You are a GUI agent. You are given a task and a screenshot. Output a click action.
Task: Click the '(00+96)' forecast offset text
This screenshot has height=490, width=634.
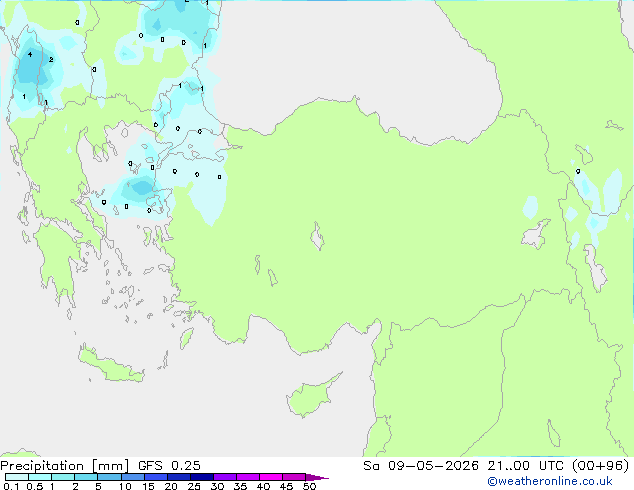click(600, 466)
